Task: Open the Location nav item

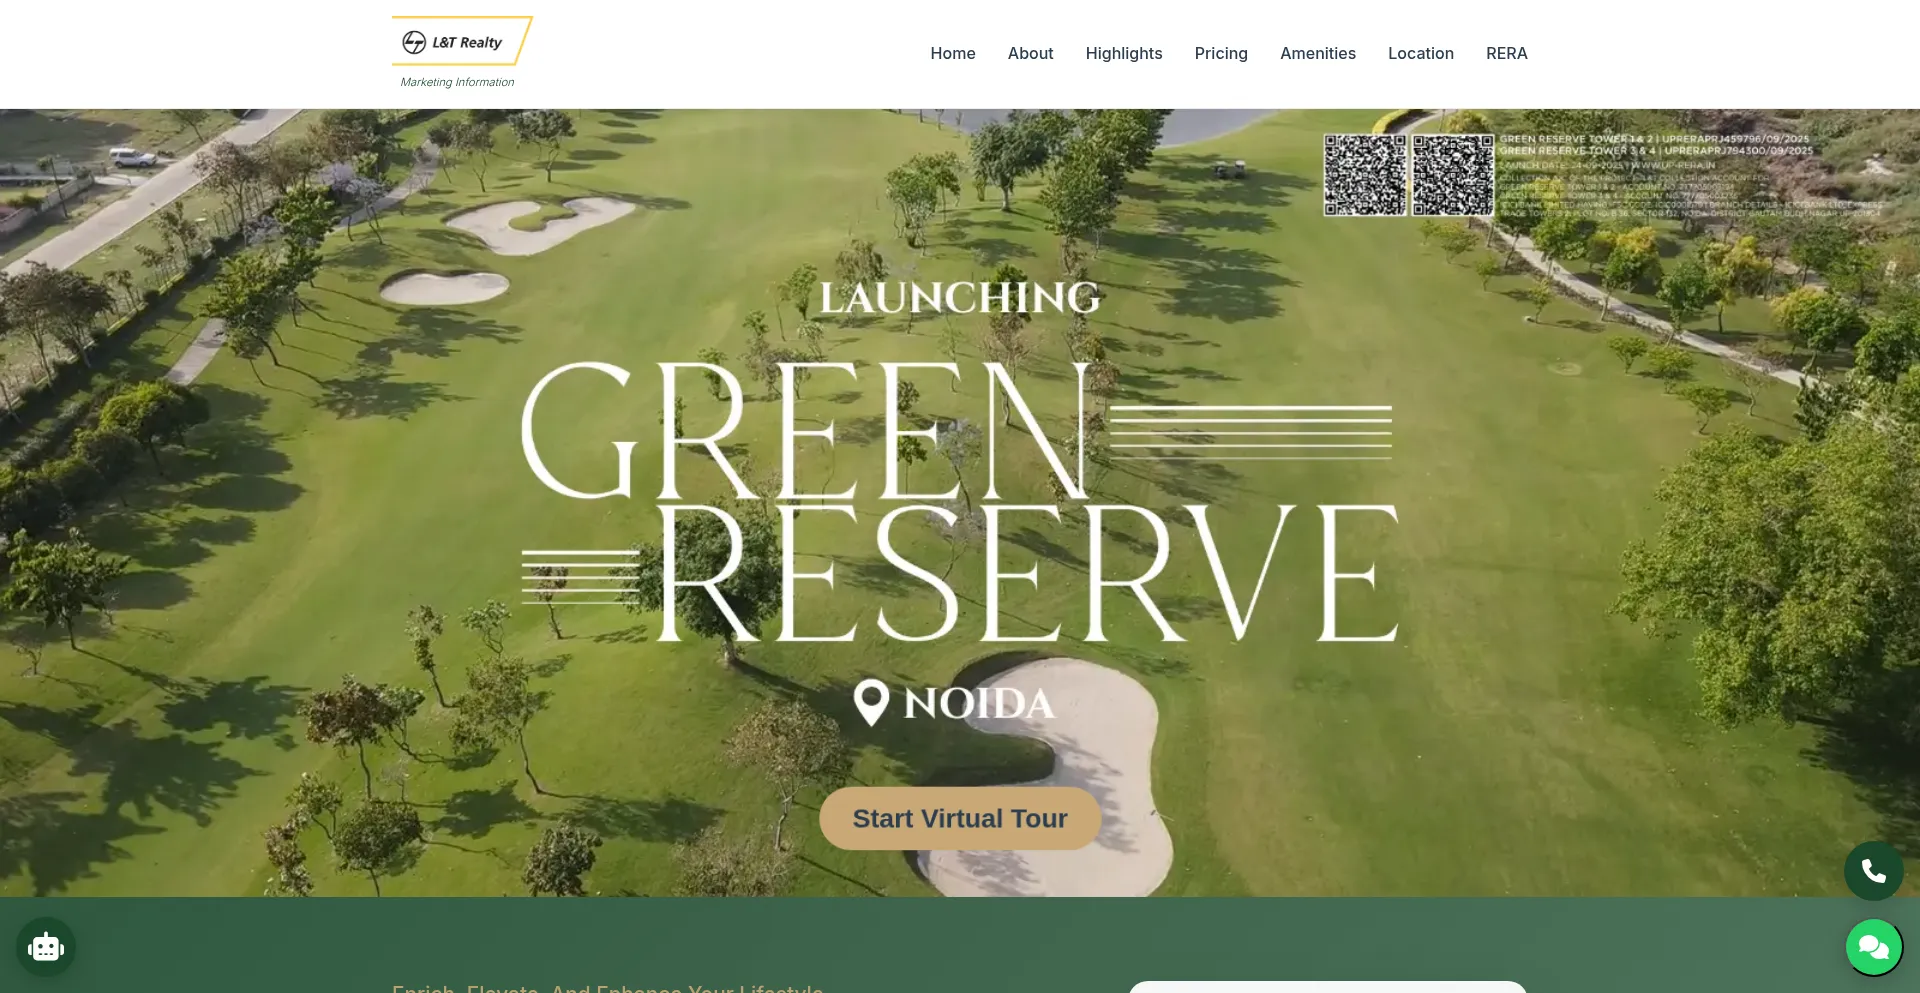Action: click(x=1421, y=53)
